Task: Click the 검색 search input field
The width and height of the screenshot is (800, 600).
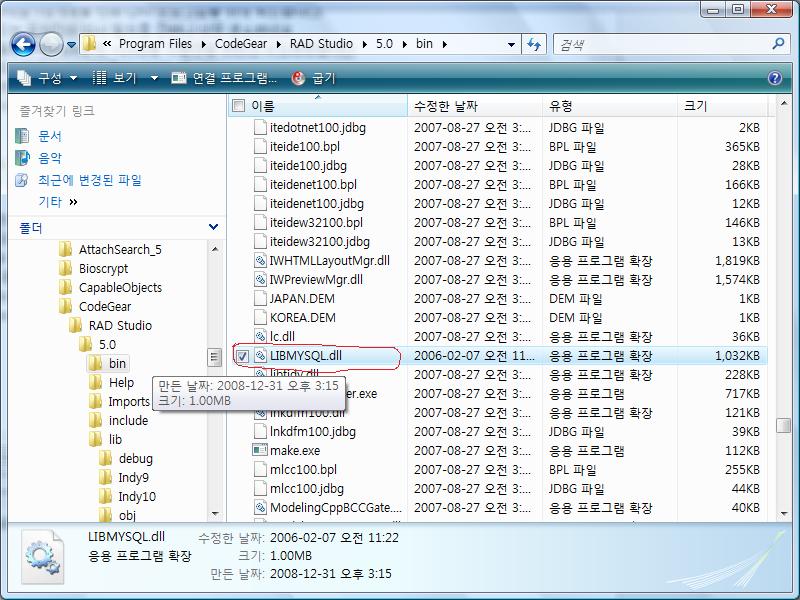Action: click(x=660, y=44)
